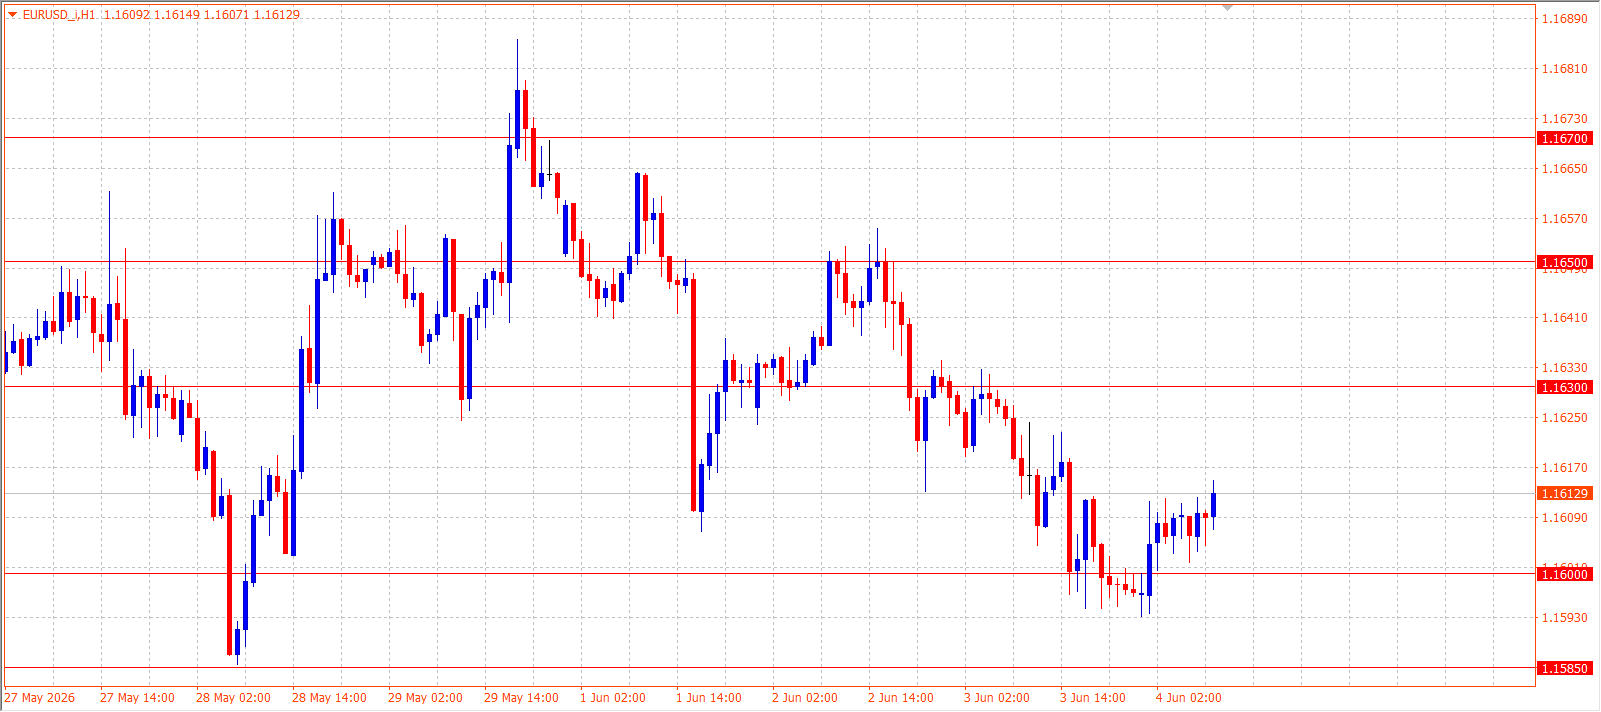Select the red 1.16700 level label
This screenshot has width=1601, height=712.
pos(1564,139)
